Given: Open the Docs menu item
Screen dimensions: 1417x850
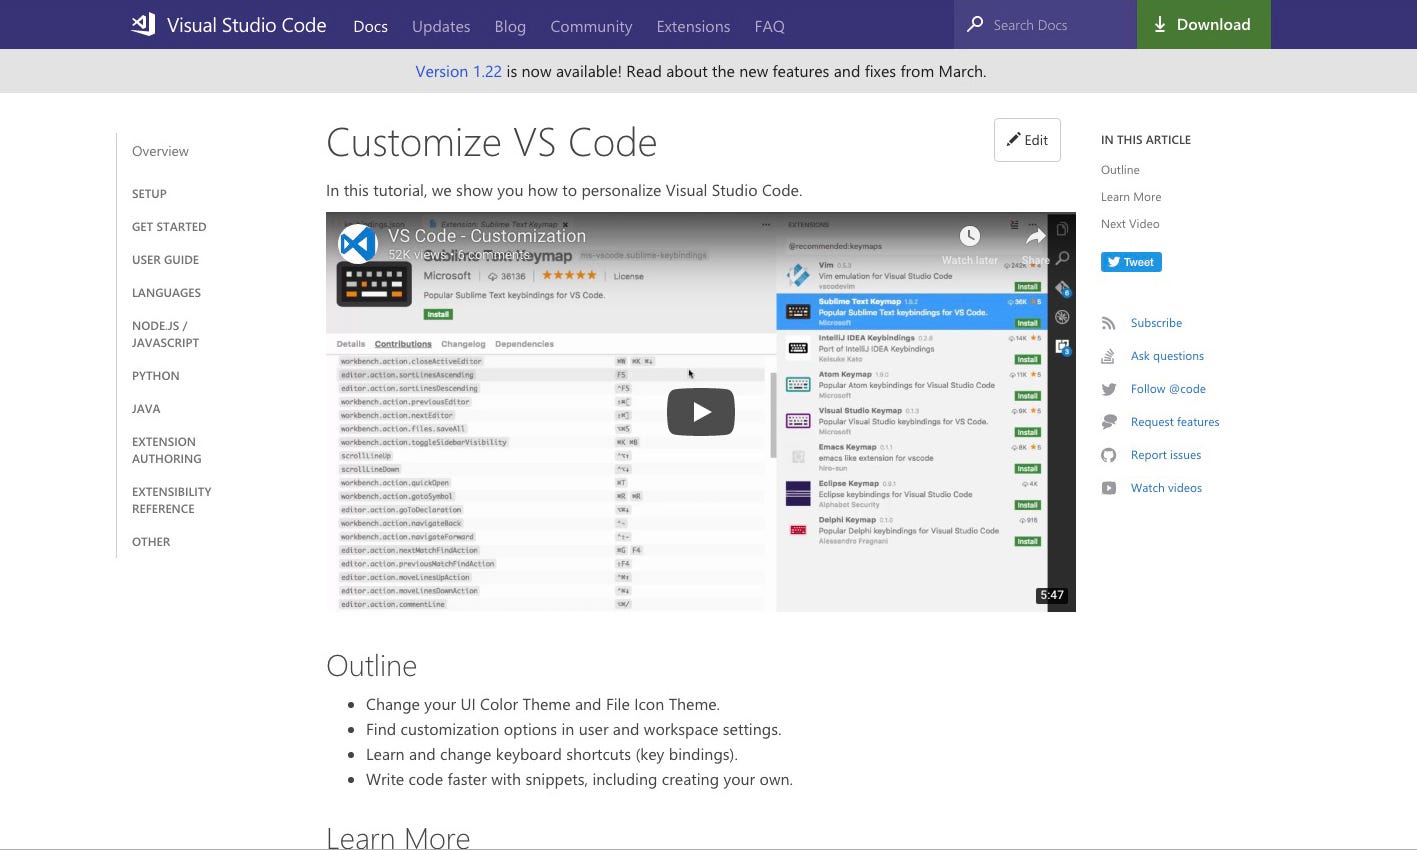Looking at the screenshot, I should click(370, 26).
